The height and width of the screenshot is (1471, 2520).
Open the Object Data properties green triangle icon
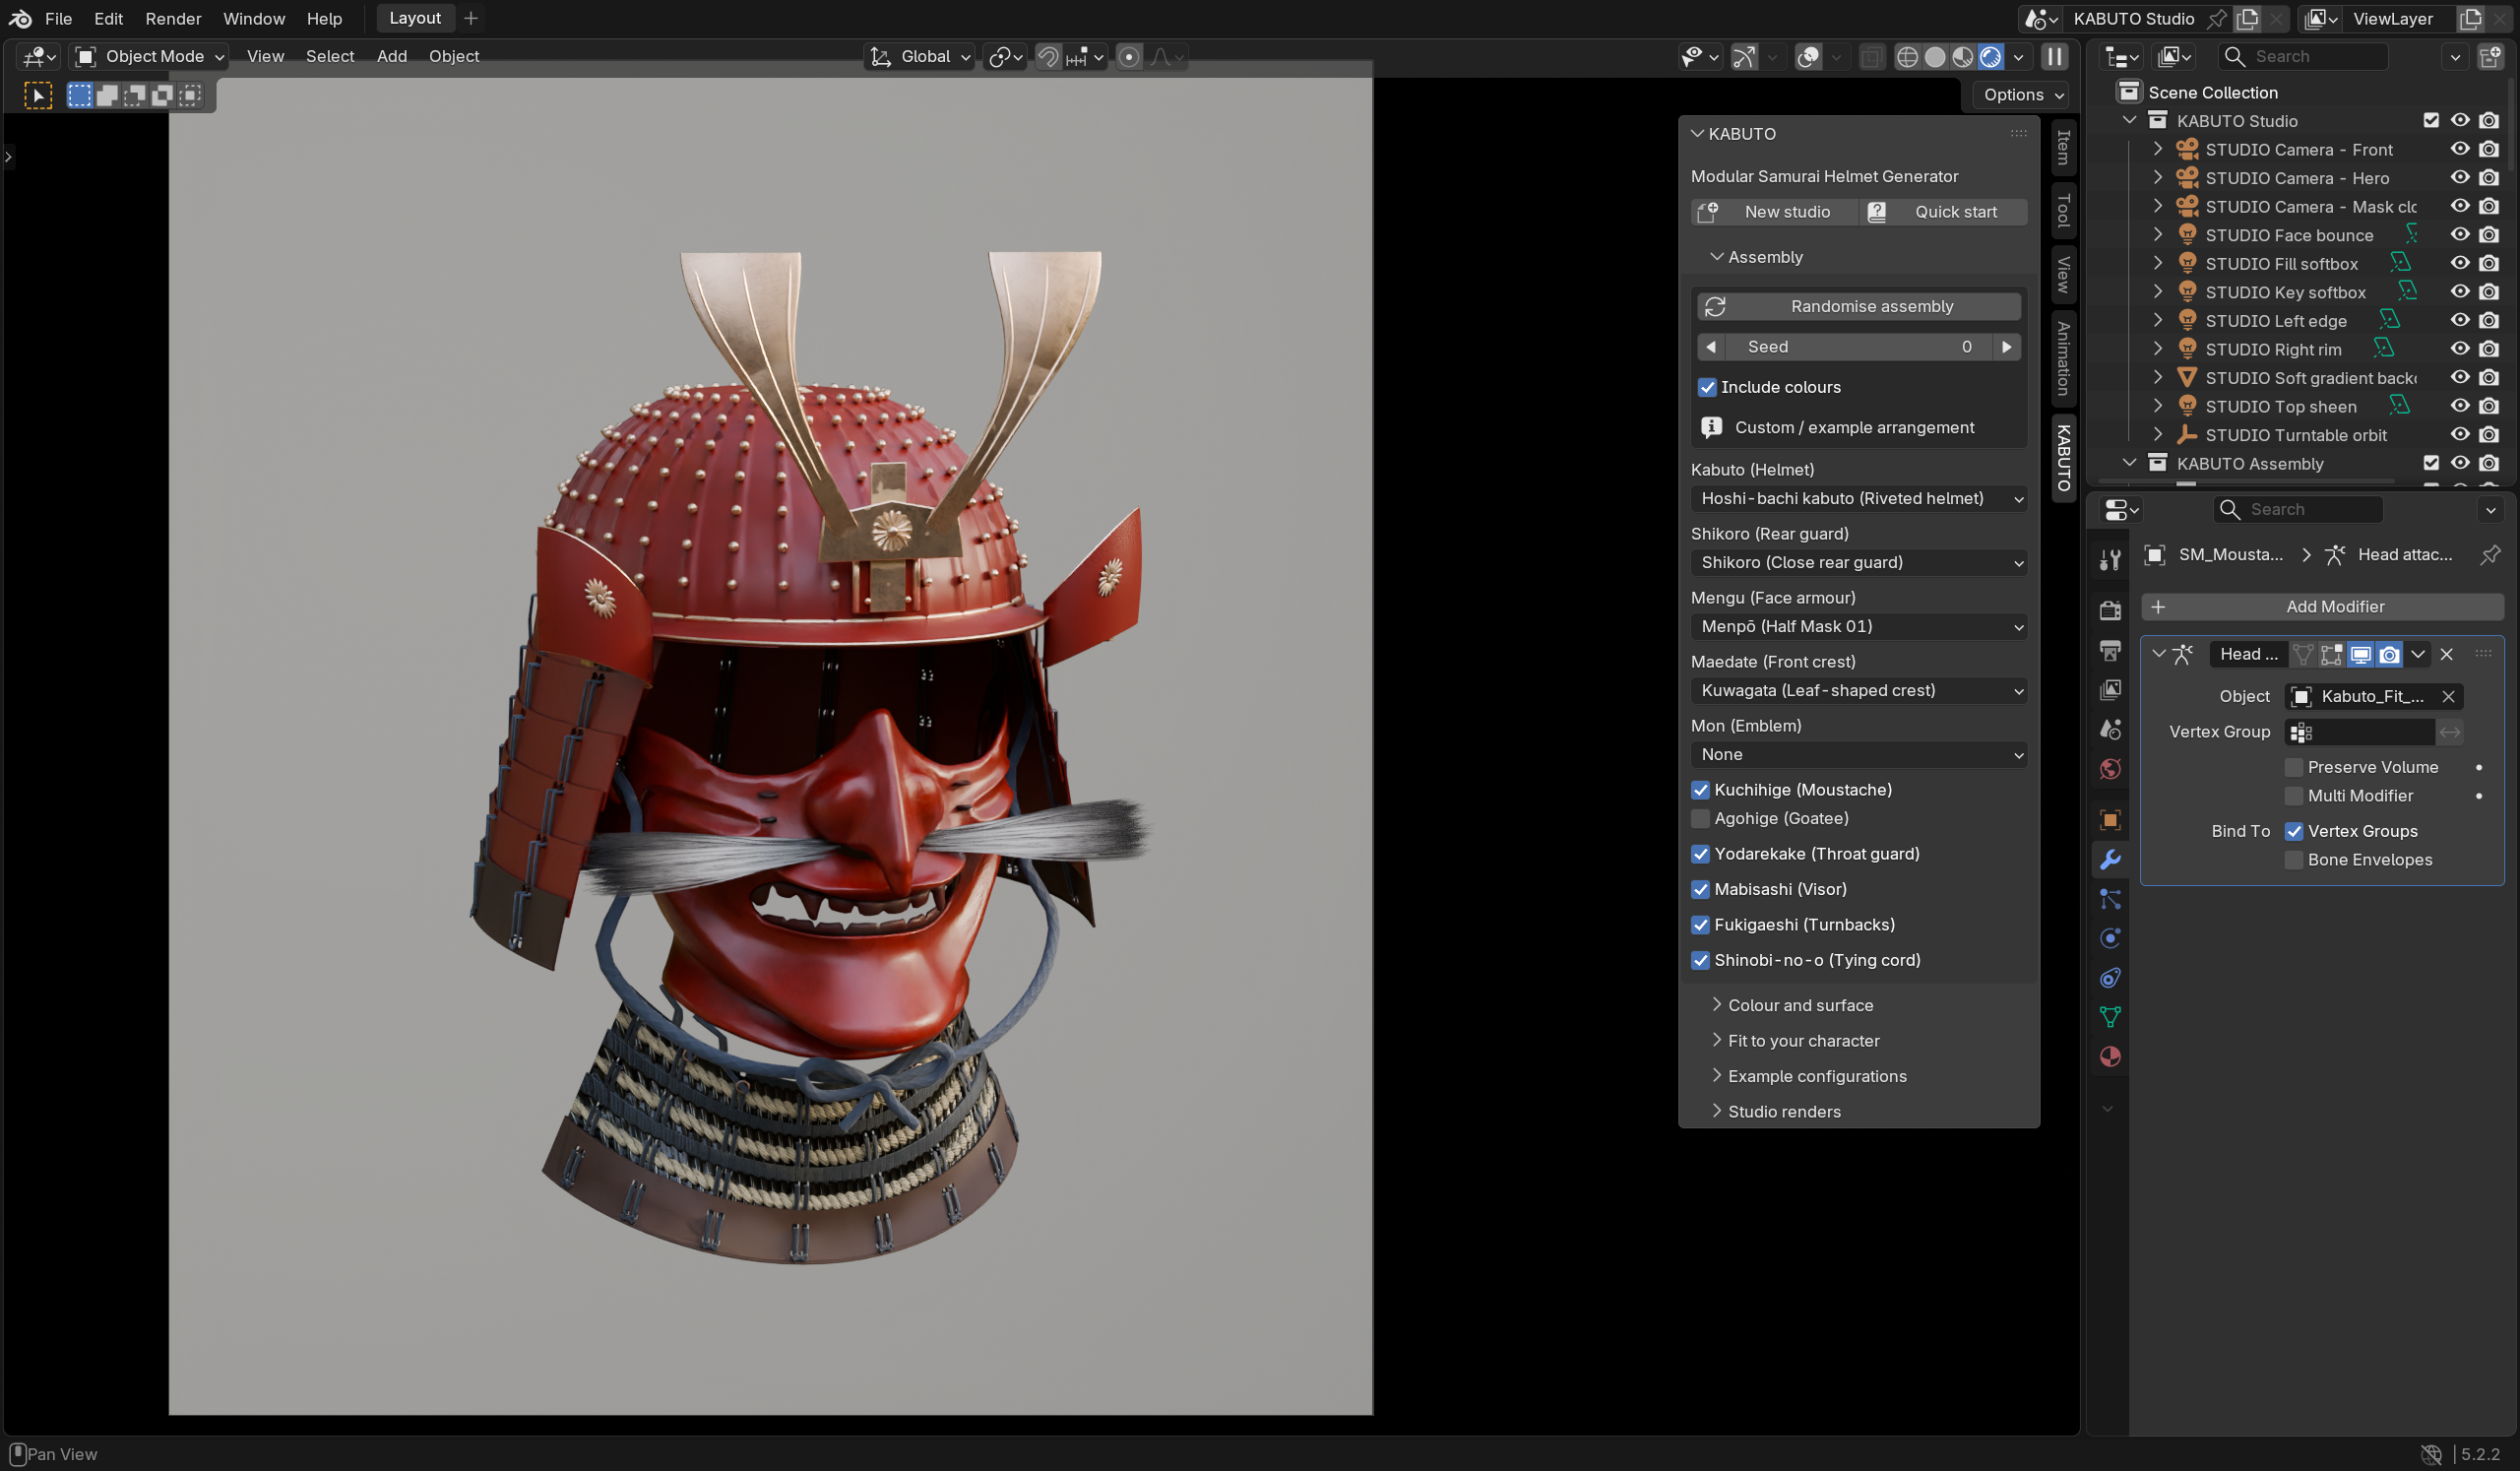coord(2110,1017)
